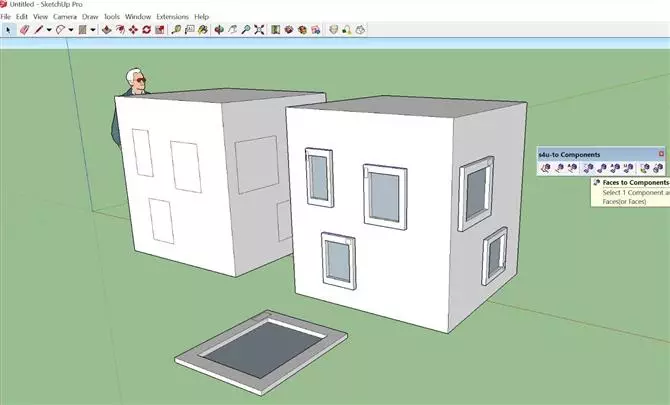670x405 pixels.
Task: Click the Zoom Extents icon
Action: (259, 30)
